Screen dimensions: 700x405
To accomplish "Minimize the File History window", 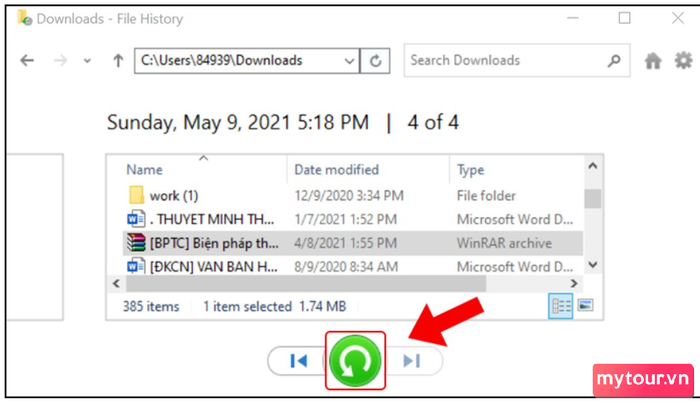I will (573, 18).
